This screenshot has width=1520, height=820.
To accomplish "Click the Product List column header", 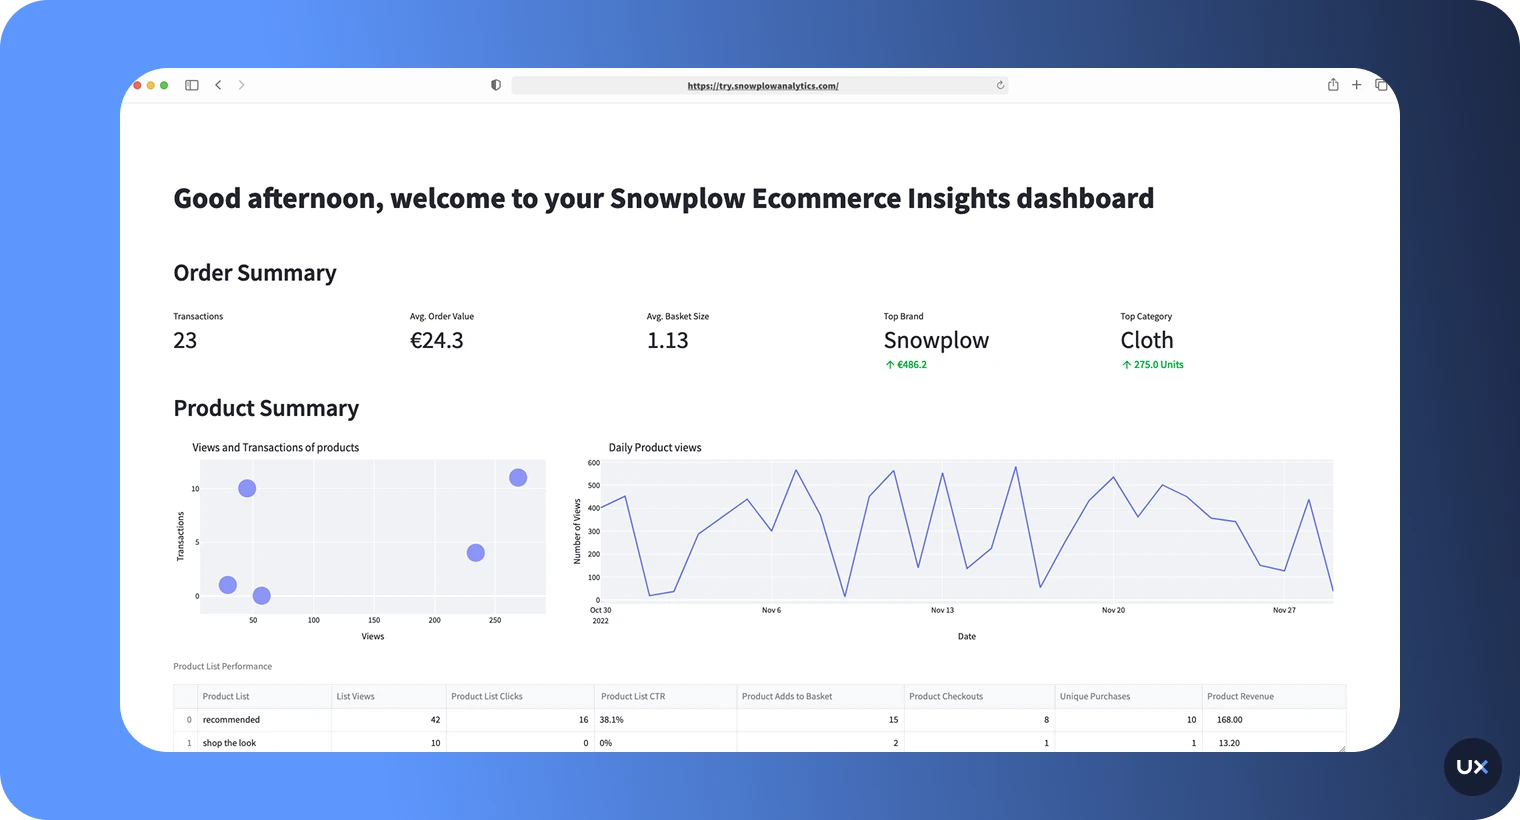I will [265, 696].
